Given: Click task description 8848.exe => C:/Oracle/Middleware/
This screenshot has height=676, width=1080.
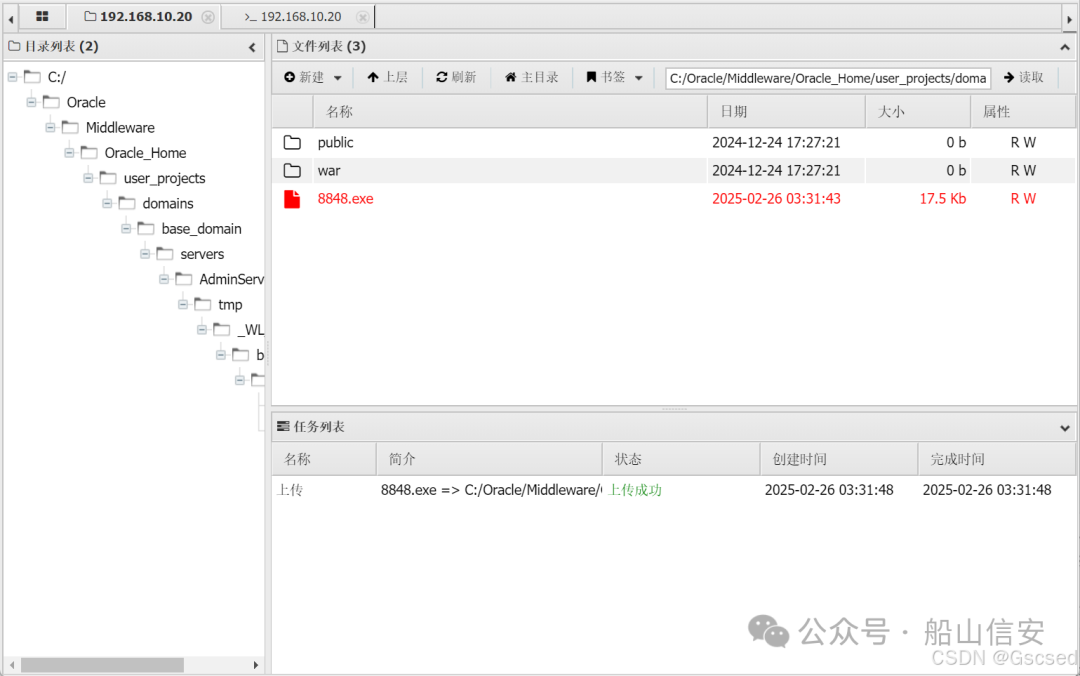Looking at the screenshot, I should [x=491, y=490].
